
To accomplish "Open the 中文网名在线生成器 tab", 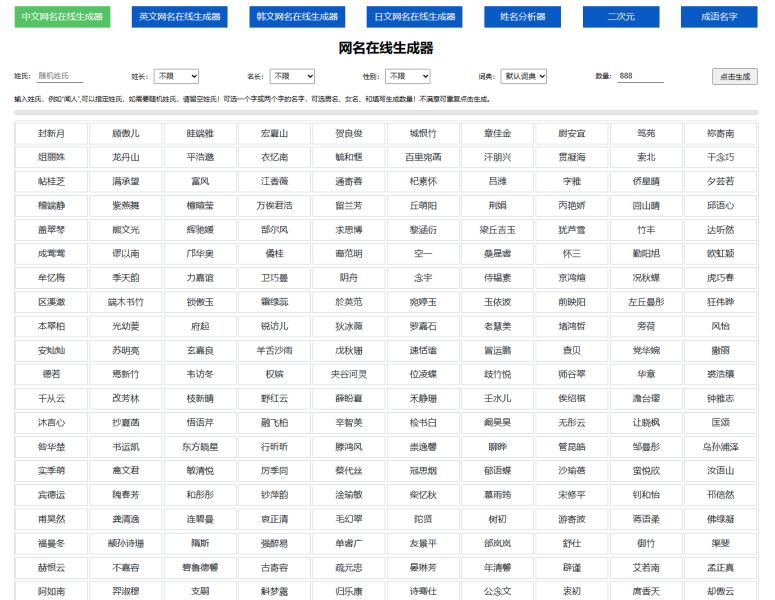I will click(62, 17).
